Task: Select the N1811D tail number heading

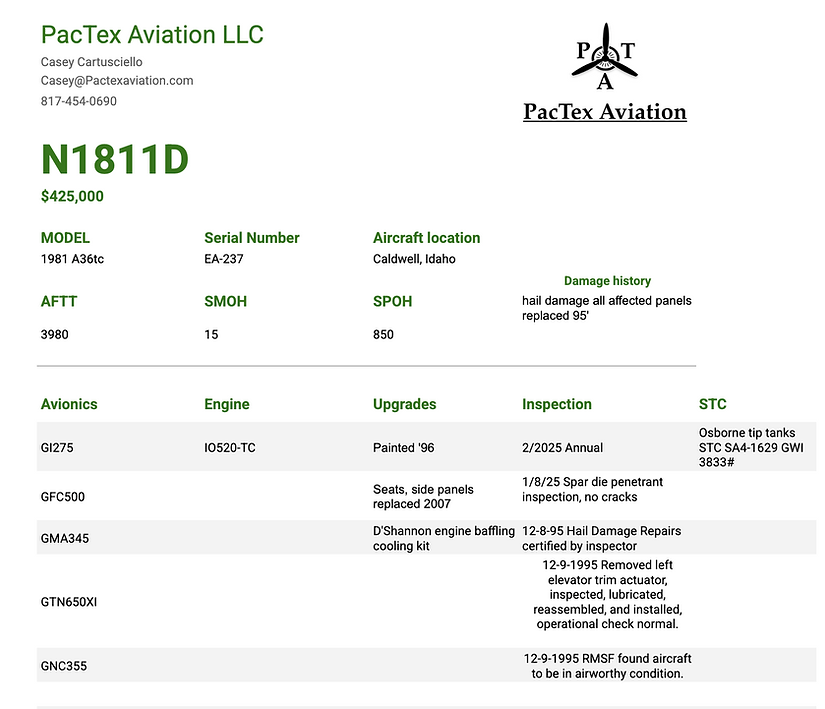Action: pyautogui.click(x=115, y=159)
